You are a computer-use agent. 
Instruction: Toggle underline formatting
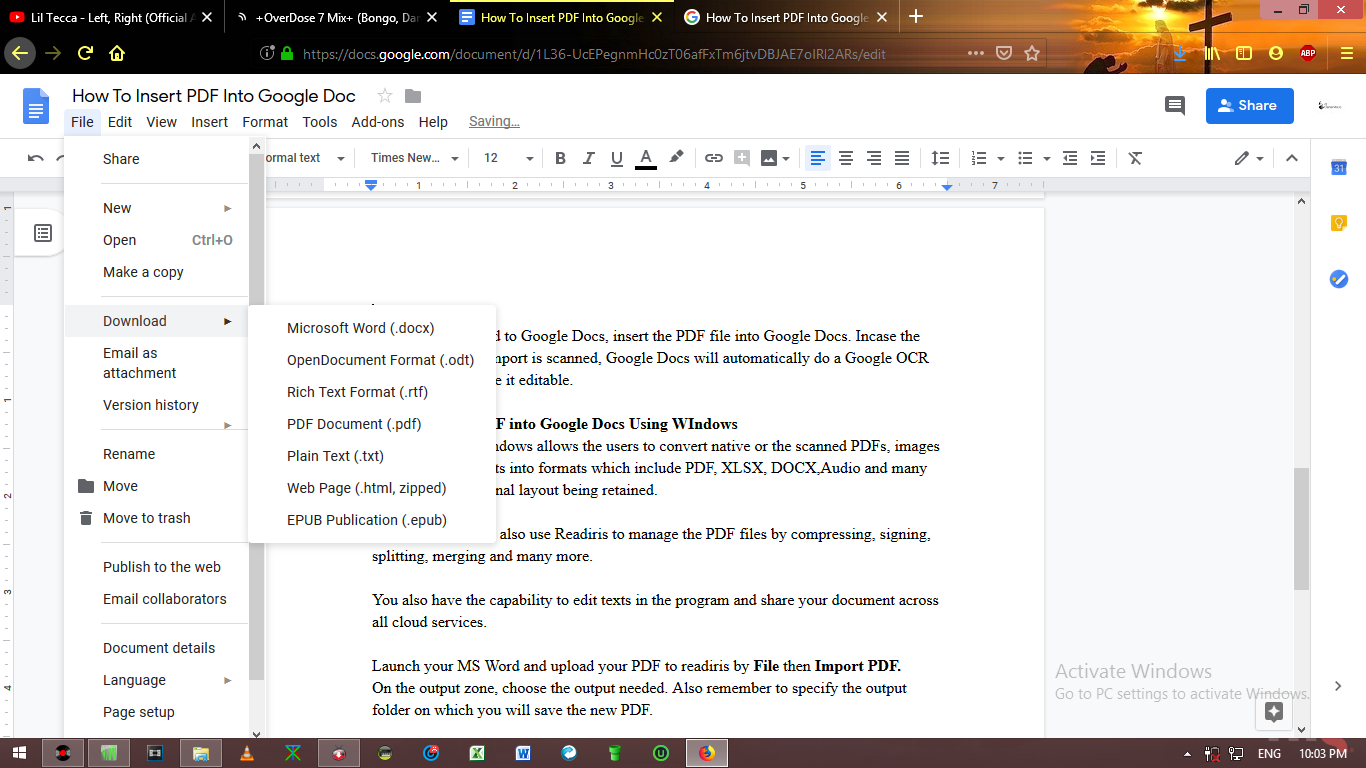tap(617, 158)
